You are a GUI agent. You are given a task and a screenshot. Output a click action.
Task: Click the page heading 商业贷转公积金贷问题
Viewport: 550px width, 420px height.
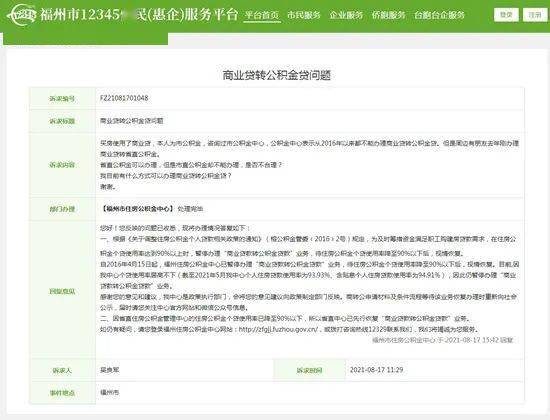(277, 75)
